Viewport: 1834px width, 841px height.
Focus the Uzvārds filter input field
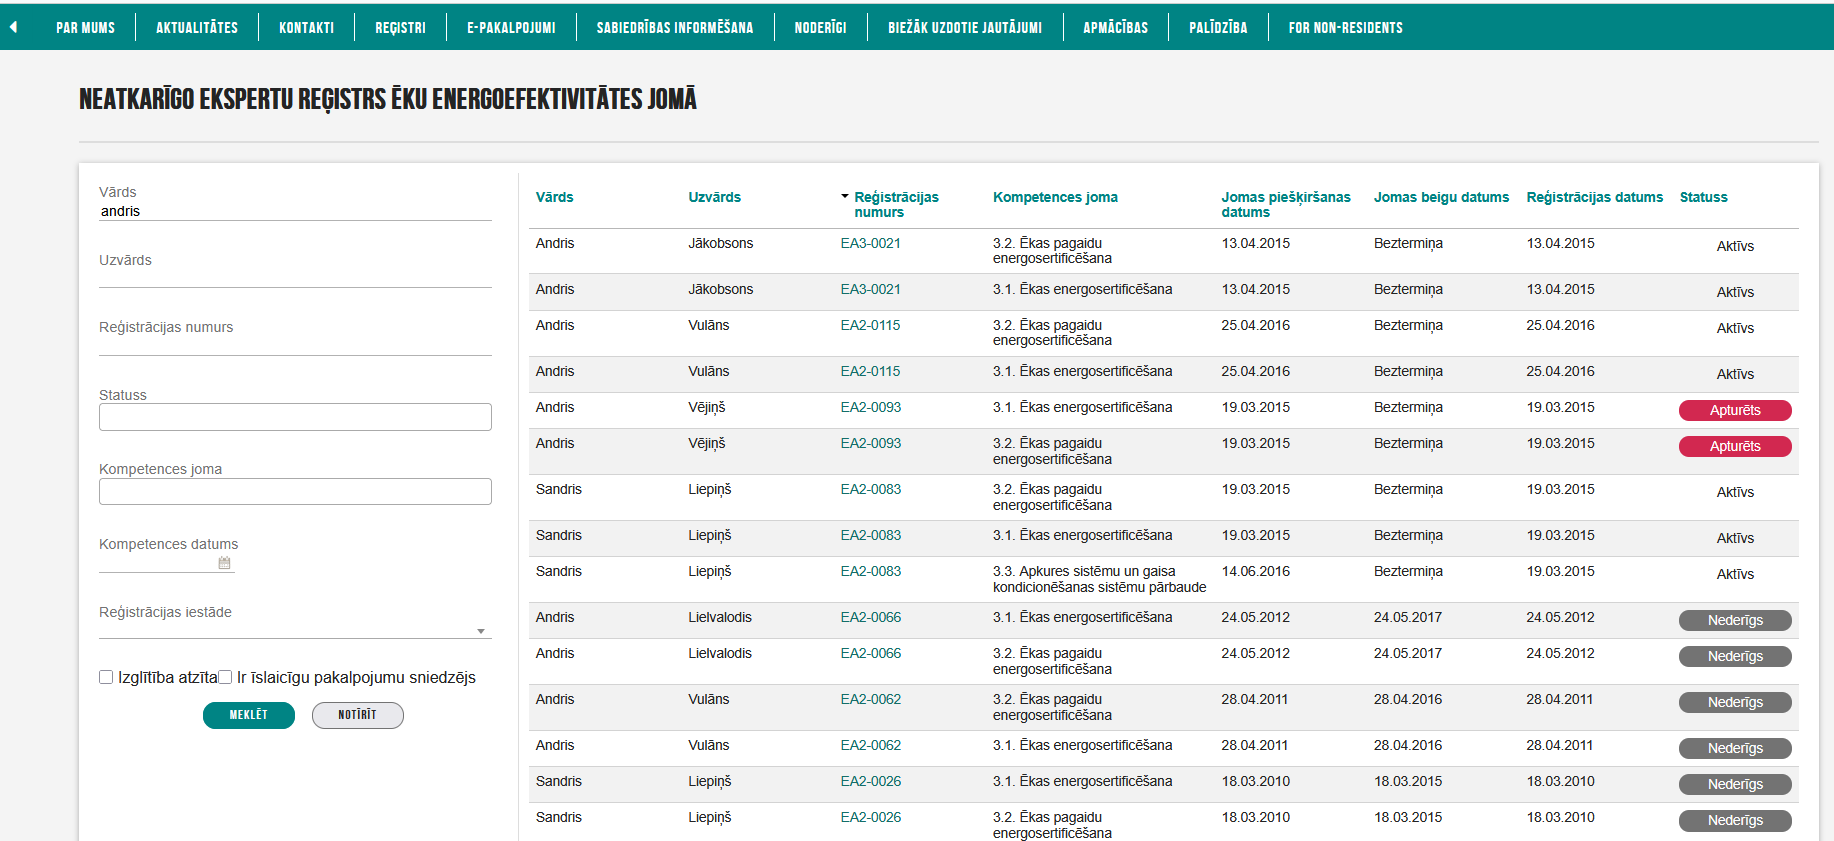[x=295, y=277]
